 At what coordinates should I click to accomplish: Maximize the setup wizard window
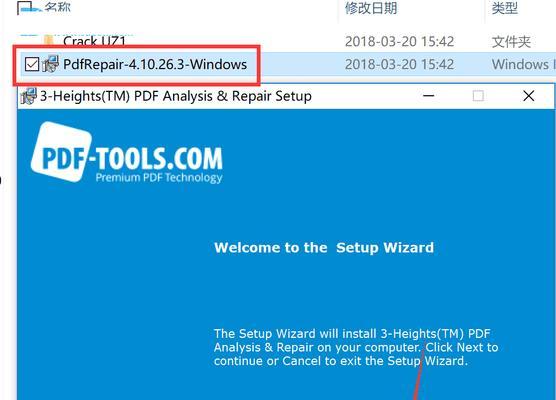478,96
